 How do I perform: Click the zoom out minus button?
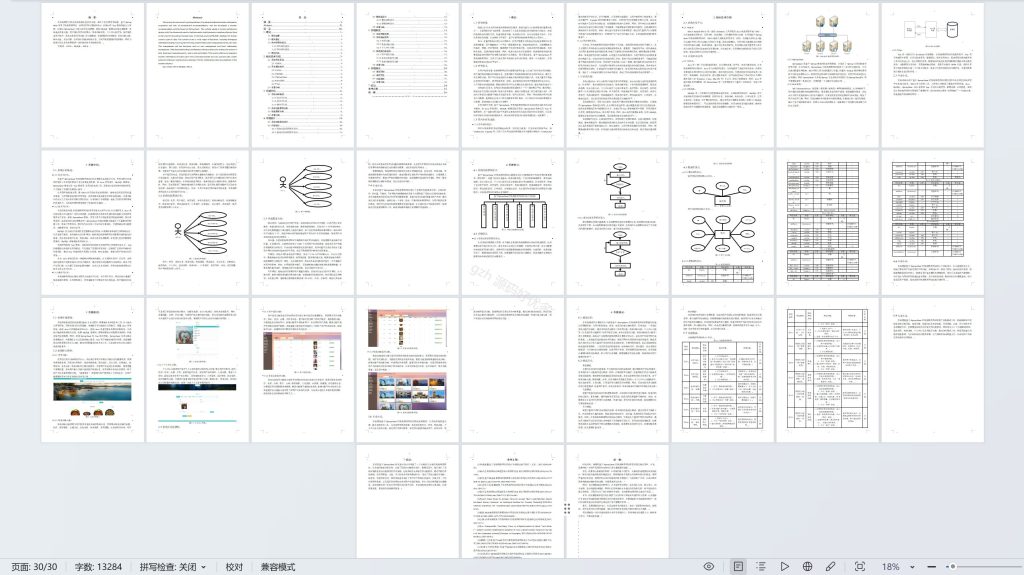point(931,567)
